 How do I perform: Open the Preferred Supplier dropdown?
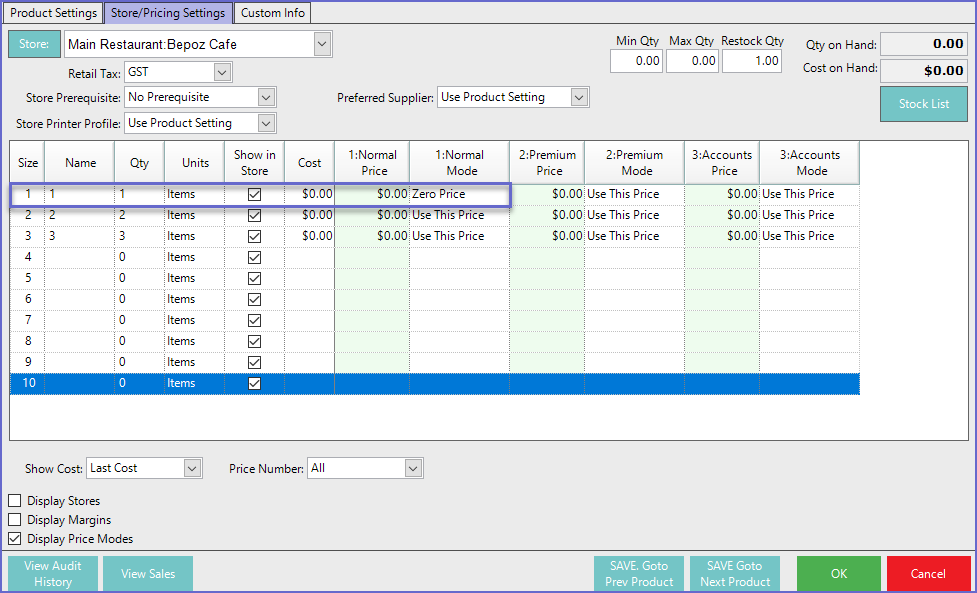(579, 97)
